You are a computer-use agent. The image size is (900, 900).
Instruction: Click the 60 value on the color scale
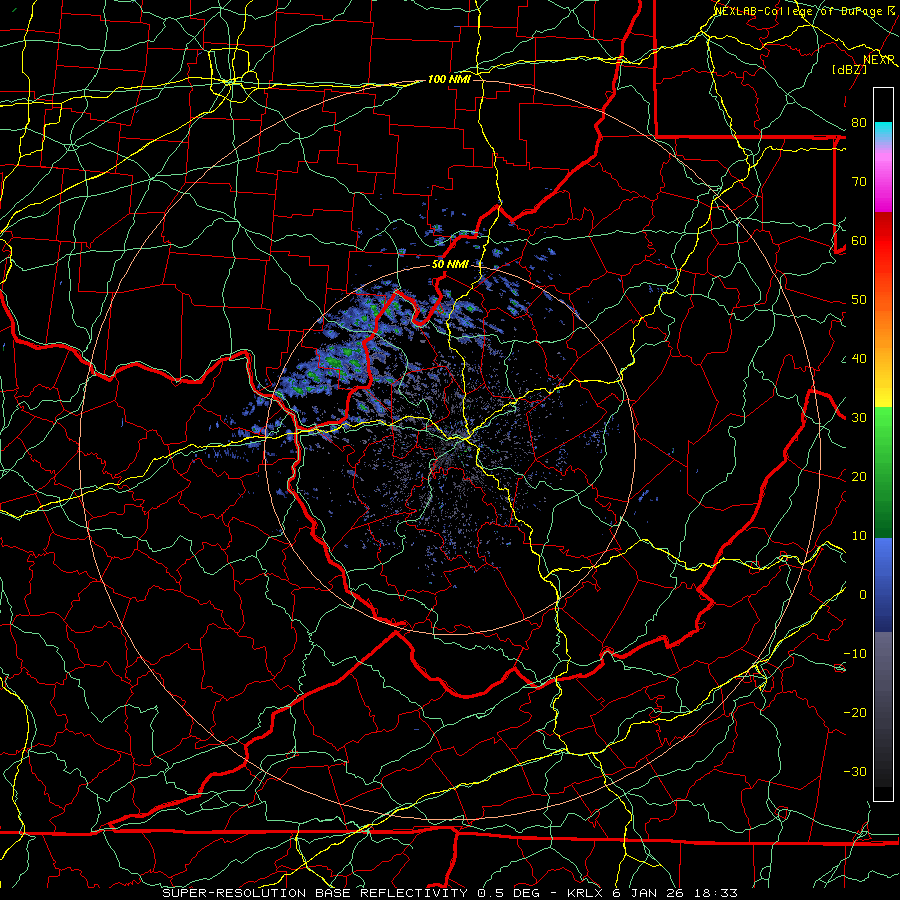859,240
